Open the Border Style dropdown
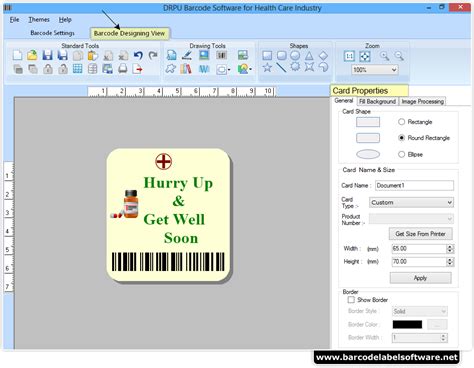 click(419, 311)
